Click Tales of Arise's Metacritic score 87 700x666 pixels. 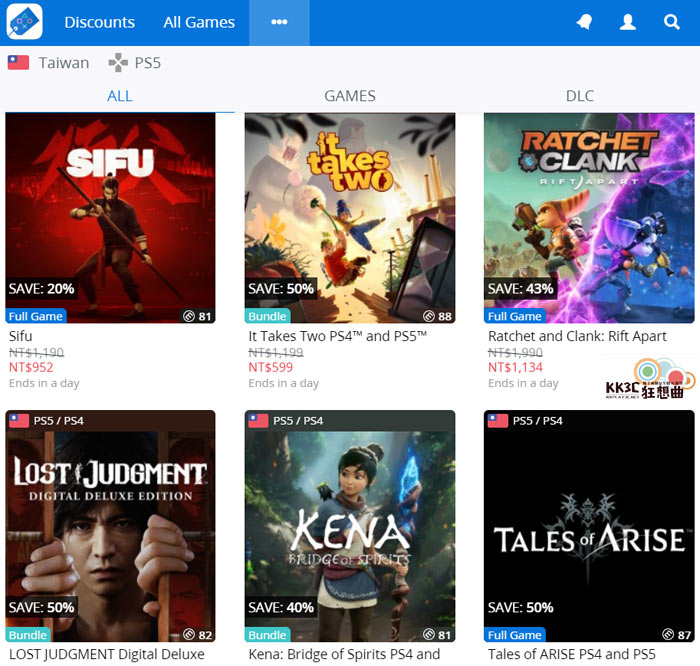click(676, 634)
